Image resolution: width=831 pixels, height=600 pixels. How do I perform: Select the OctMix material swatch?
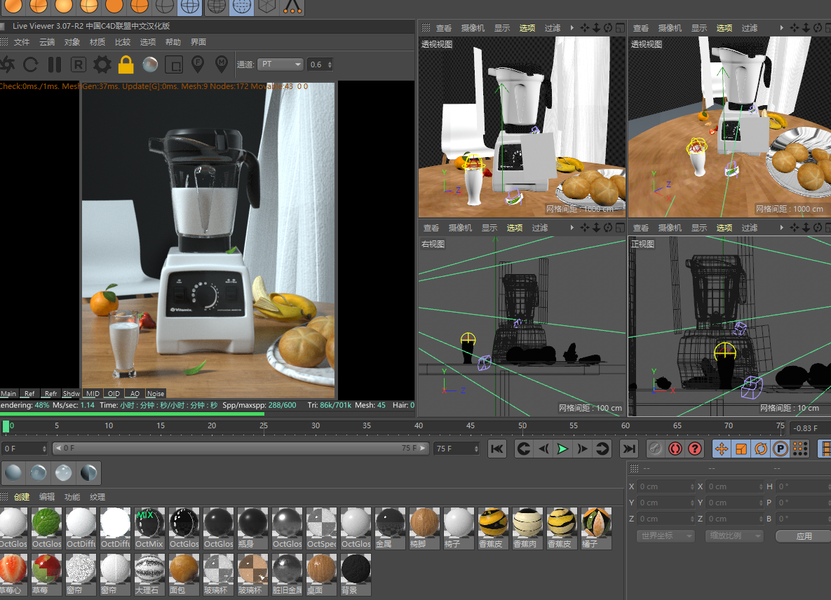coord(149,528)
